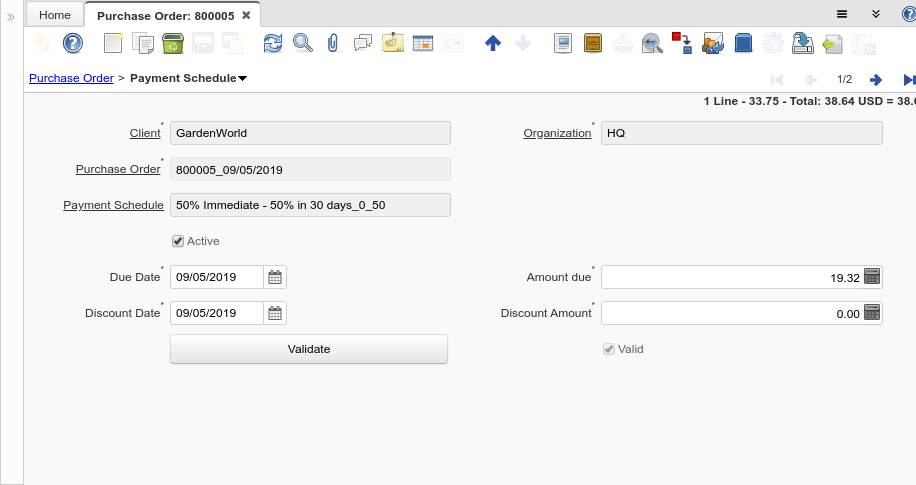Follow the Purchase Order breadcrumb link

click(71, 78)
